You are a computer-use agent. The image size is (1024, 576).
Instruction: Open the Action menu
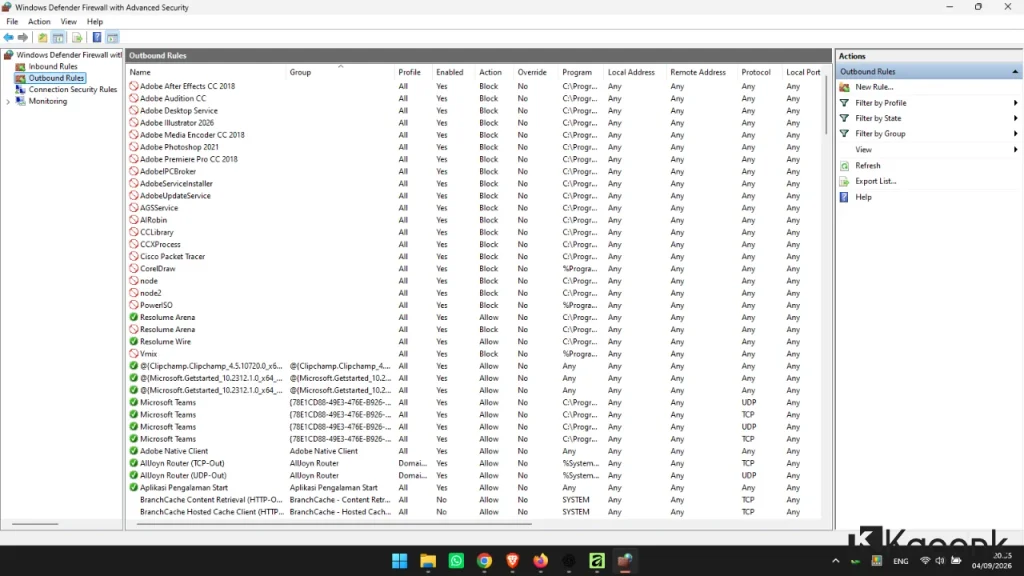click(x=39, y=22)
